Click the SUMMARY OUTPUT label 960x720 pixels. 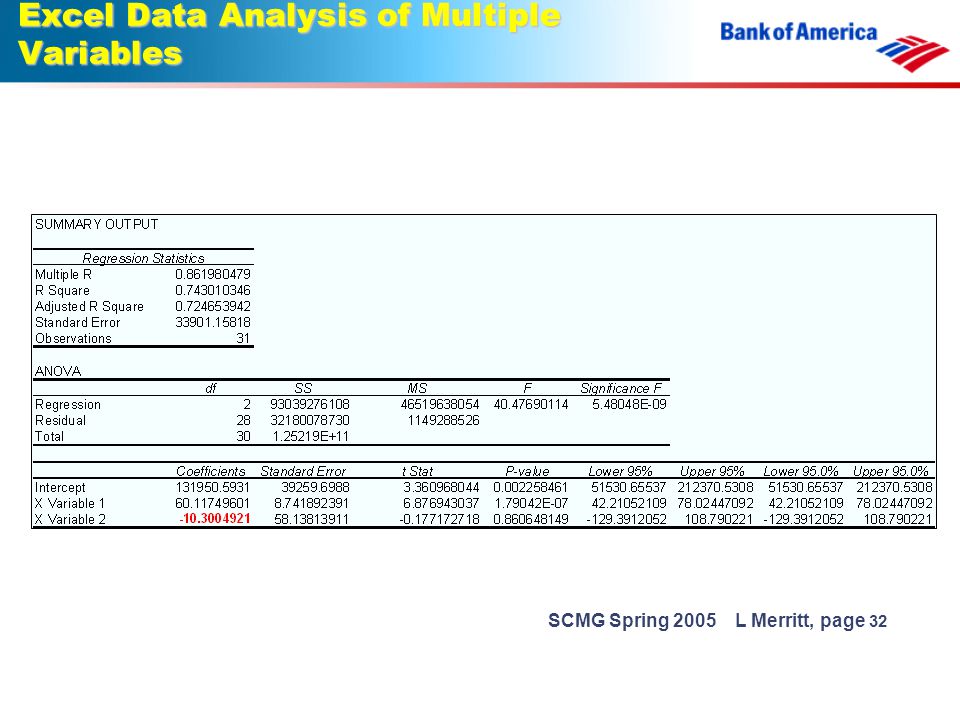[x=97, y=224]
